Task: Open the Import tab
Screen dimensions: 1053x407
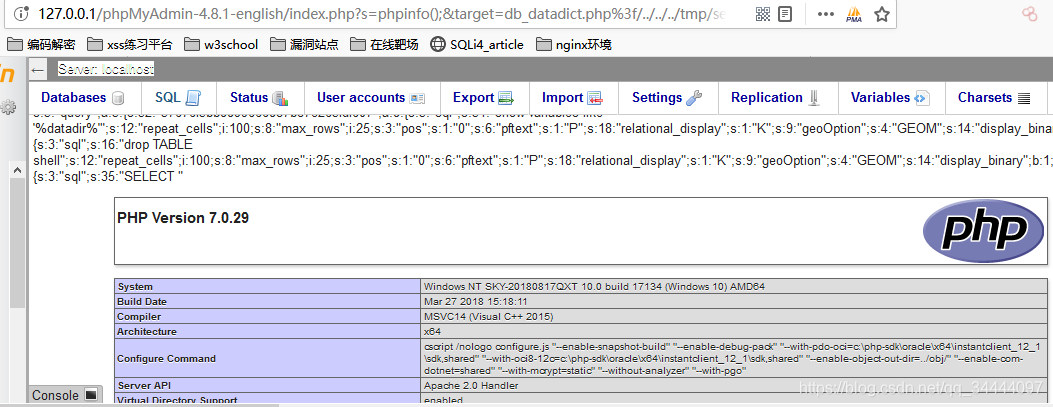Action: pos(573,98)
